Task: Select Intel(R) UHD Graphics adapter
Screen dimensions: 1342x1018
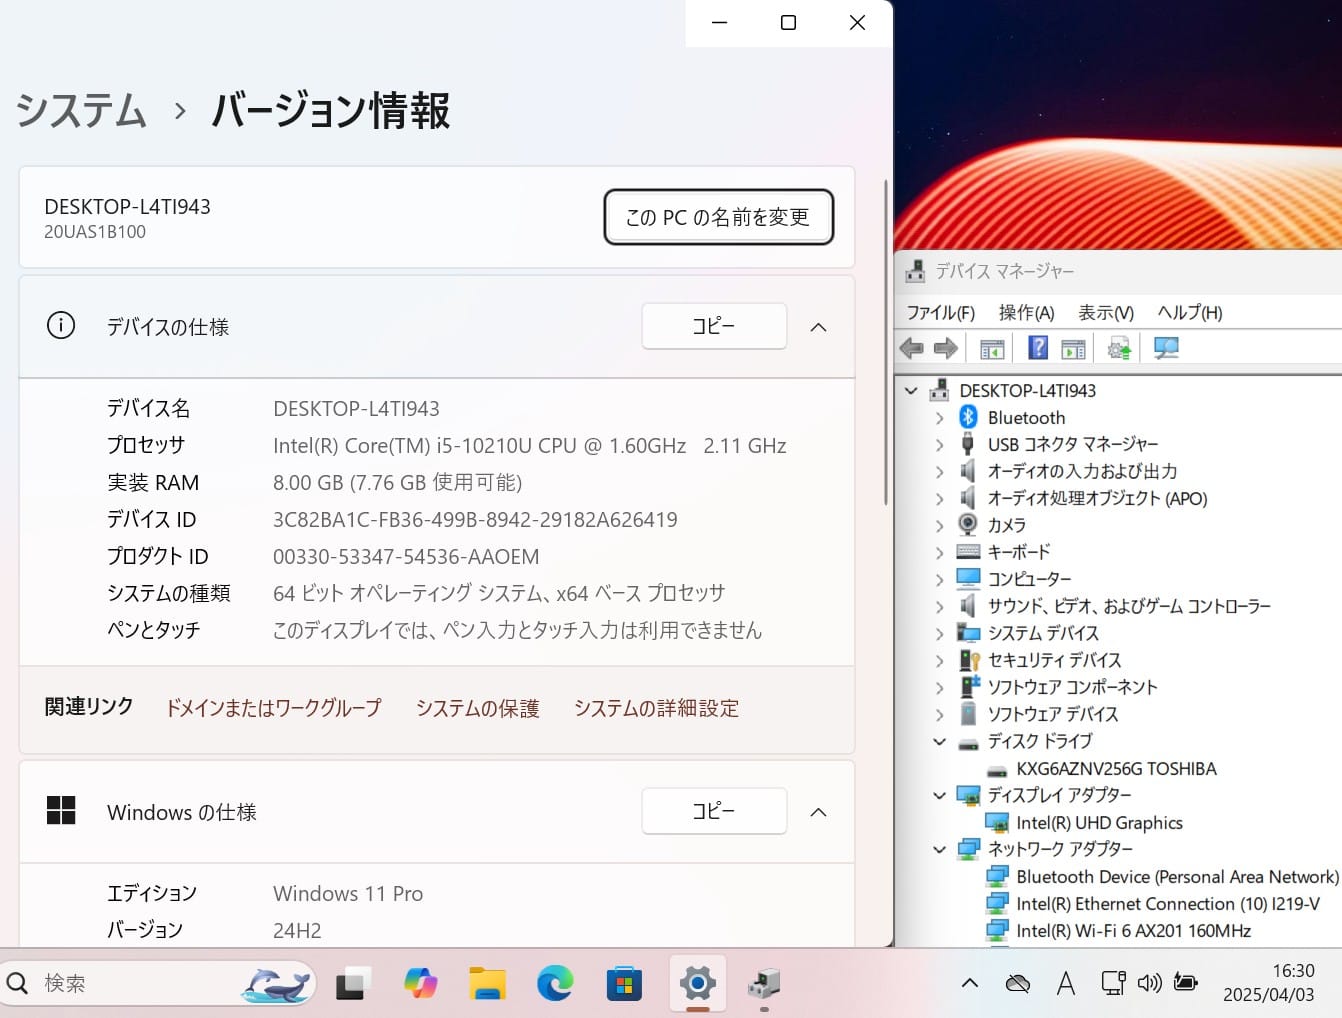Action: click(x=1099, y=822)
